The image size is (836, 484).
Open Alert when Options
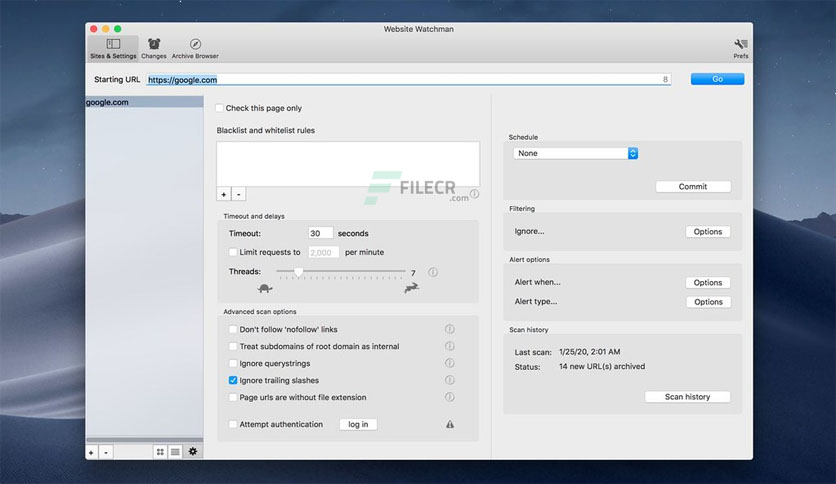pyautogui.click(x=708, y=283)
